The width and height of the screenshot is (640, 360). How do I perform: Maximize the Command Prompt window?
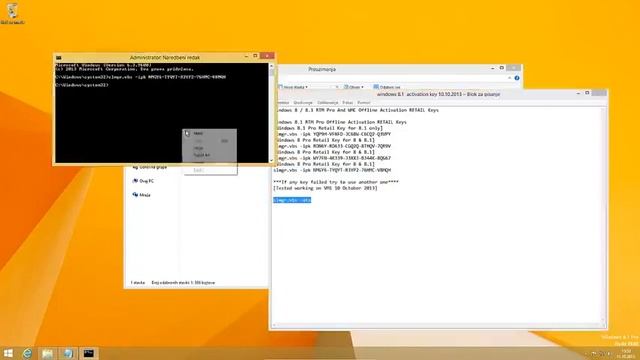pos(256,56)
